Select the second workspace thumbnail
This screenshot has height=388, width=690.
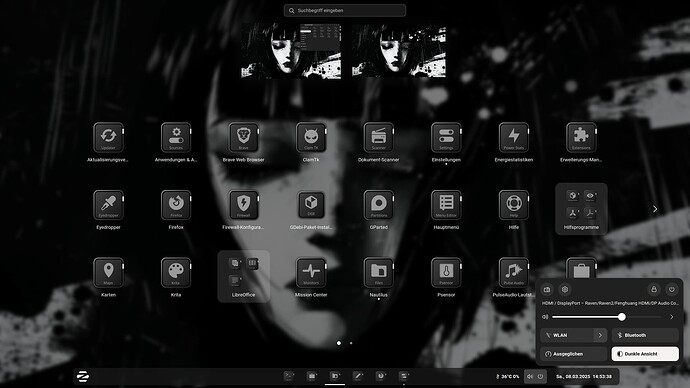[399, 51]
